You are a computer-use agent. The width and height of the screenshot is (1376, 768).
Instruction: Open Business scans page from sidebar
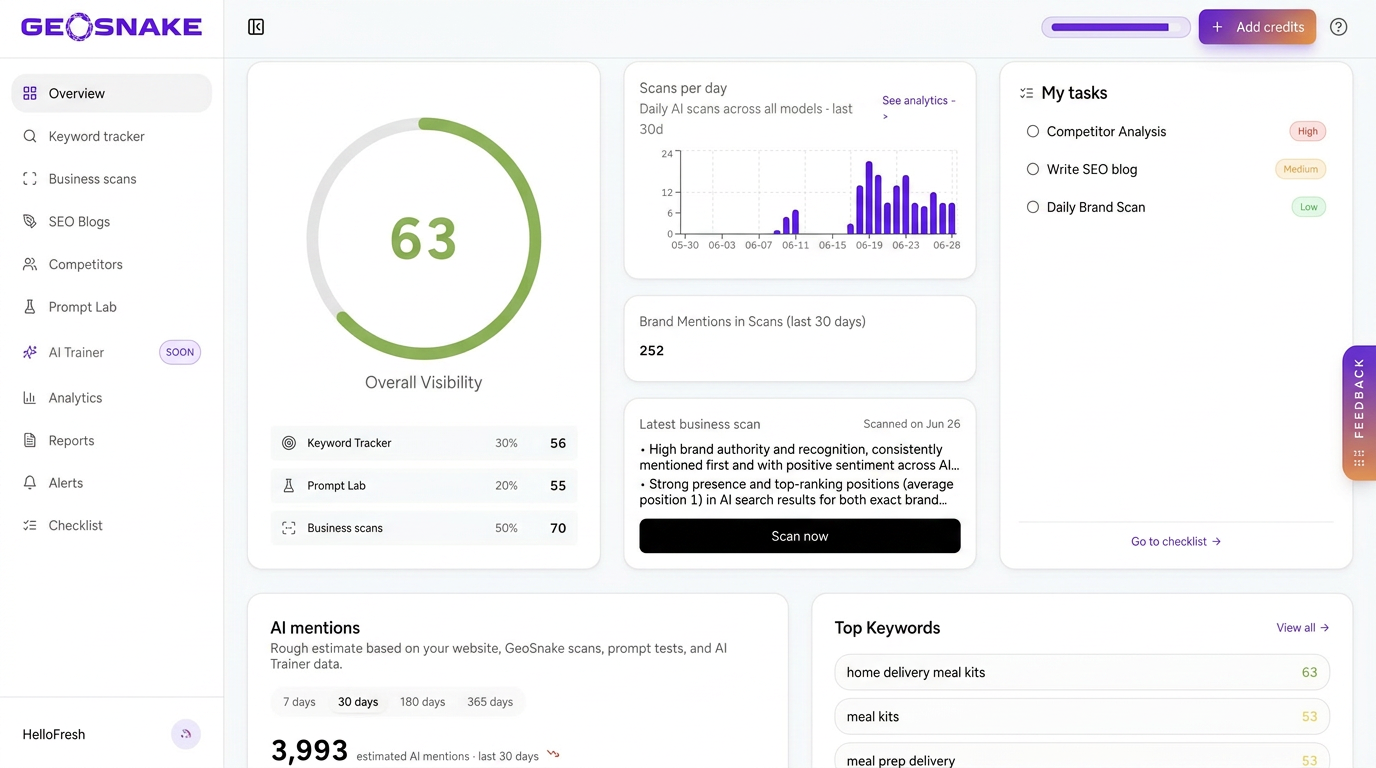(111, 179)
